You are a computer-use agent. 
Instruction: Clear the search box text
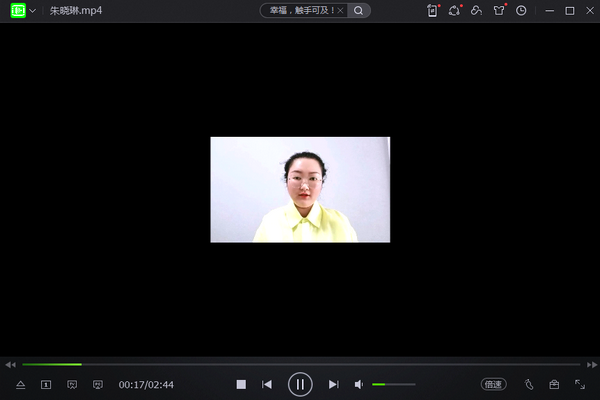(340, 11)
